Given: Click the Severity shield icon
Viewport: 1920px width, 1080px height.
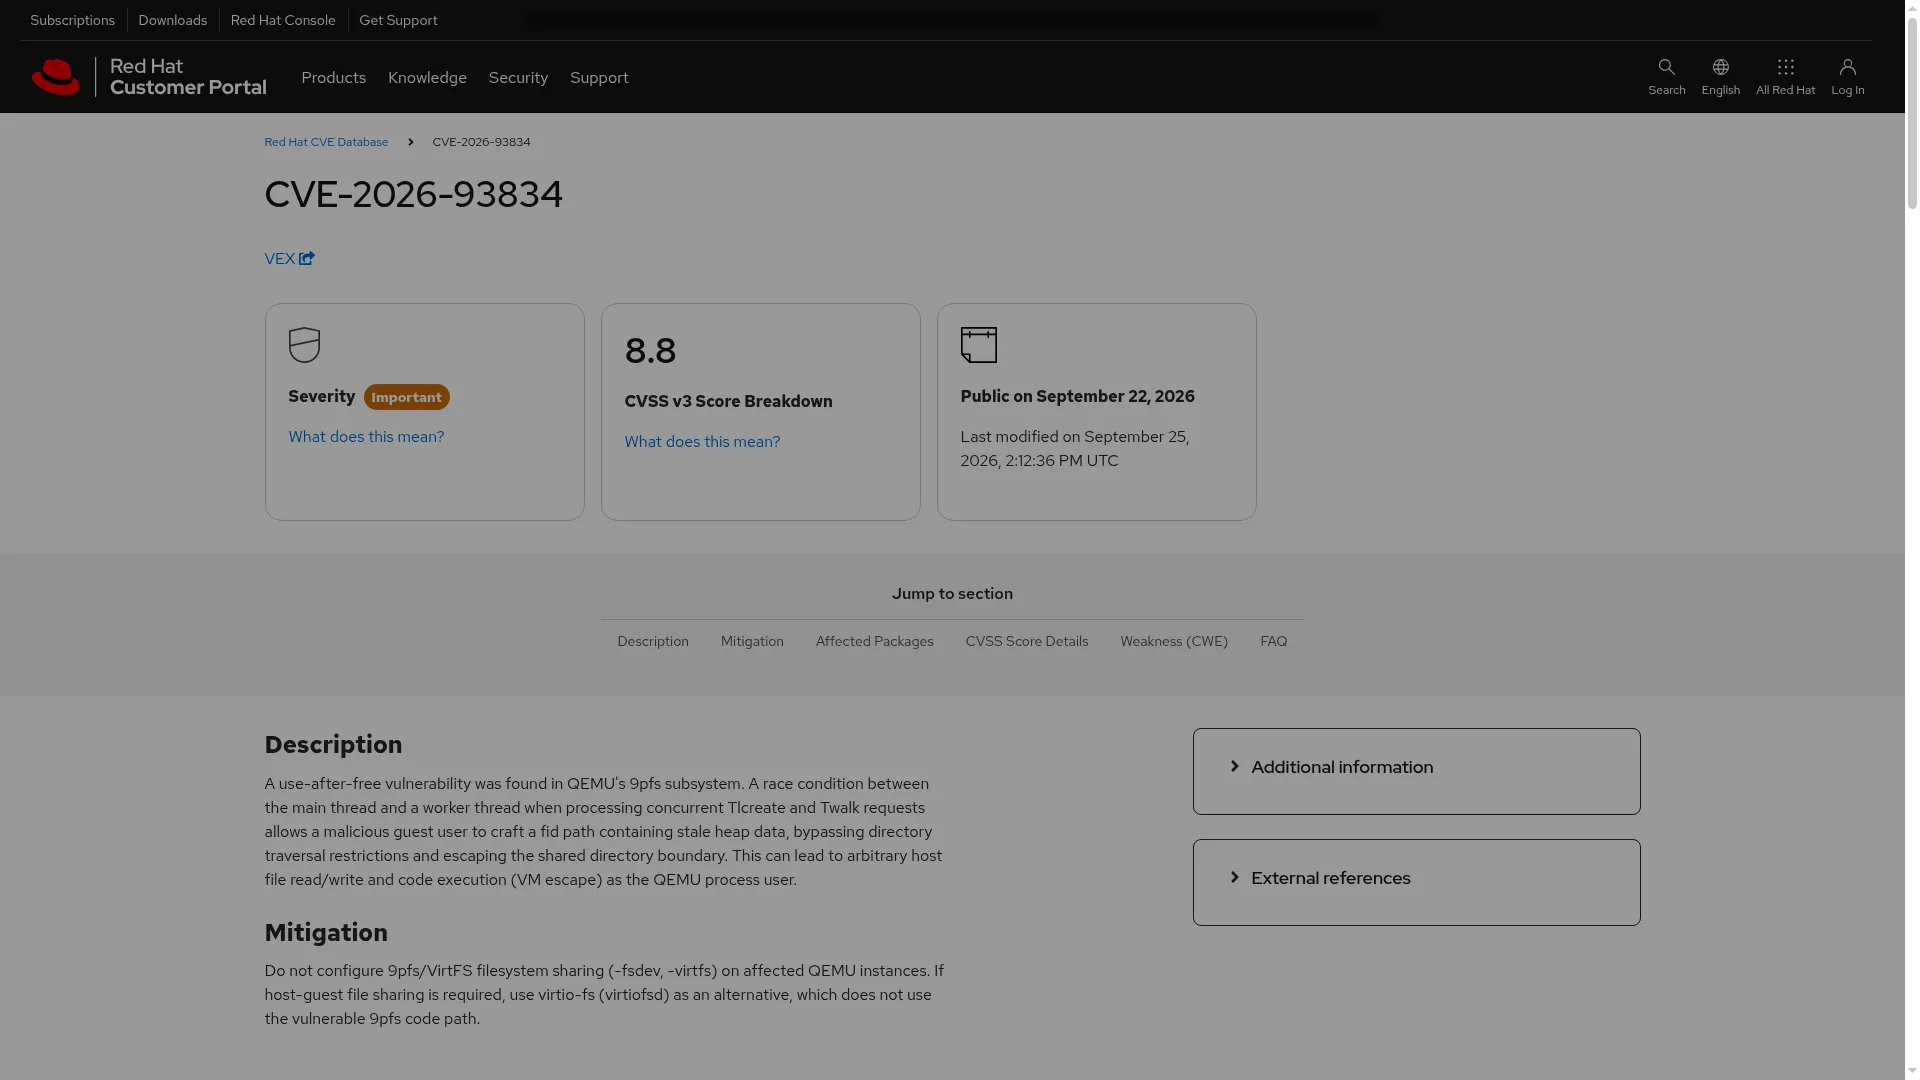Looking at the screenshot, I should pyautogui.click(x=304, y=345).
